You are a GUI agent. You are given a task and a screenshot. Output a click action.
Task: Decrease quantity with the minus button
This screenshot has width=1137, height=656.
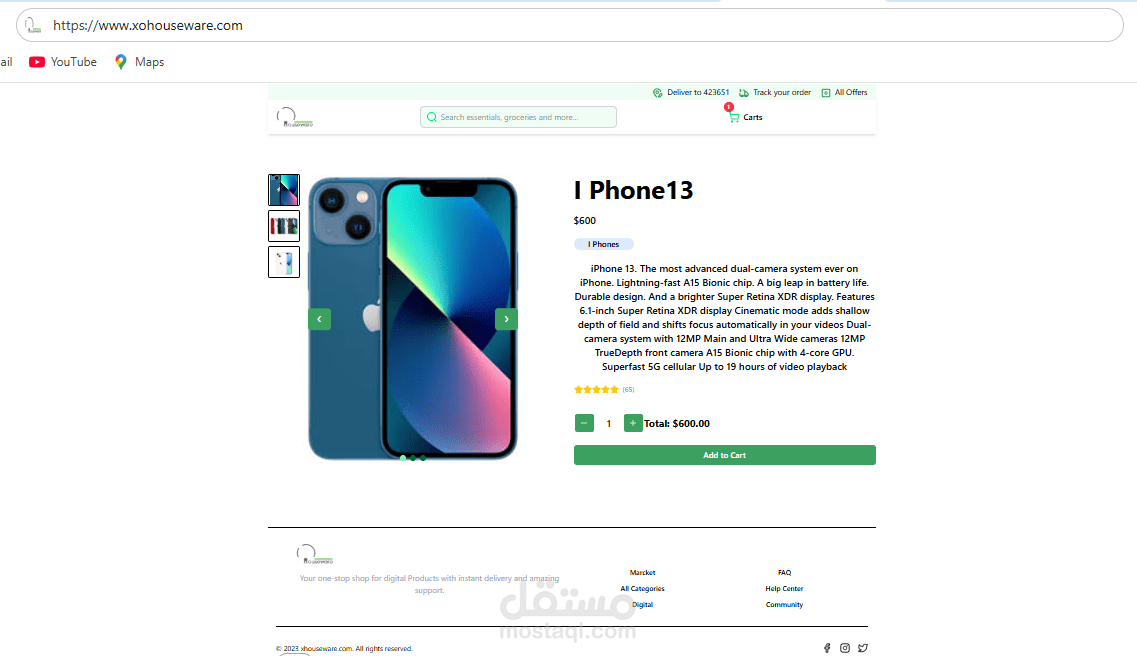click(x=584, y=423)
